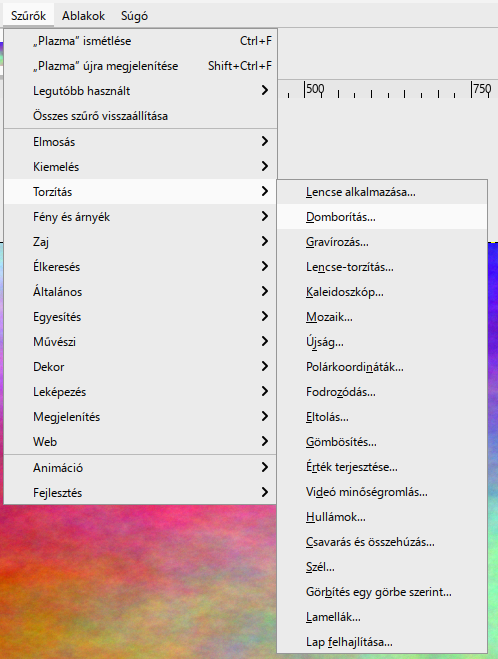Click Lap felhajlítása... filter

click(x=382, y=642)
